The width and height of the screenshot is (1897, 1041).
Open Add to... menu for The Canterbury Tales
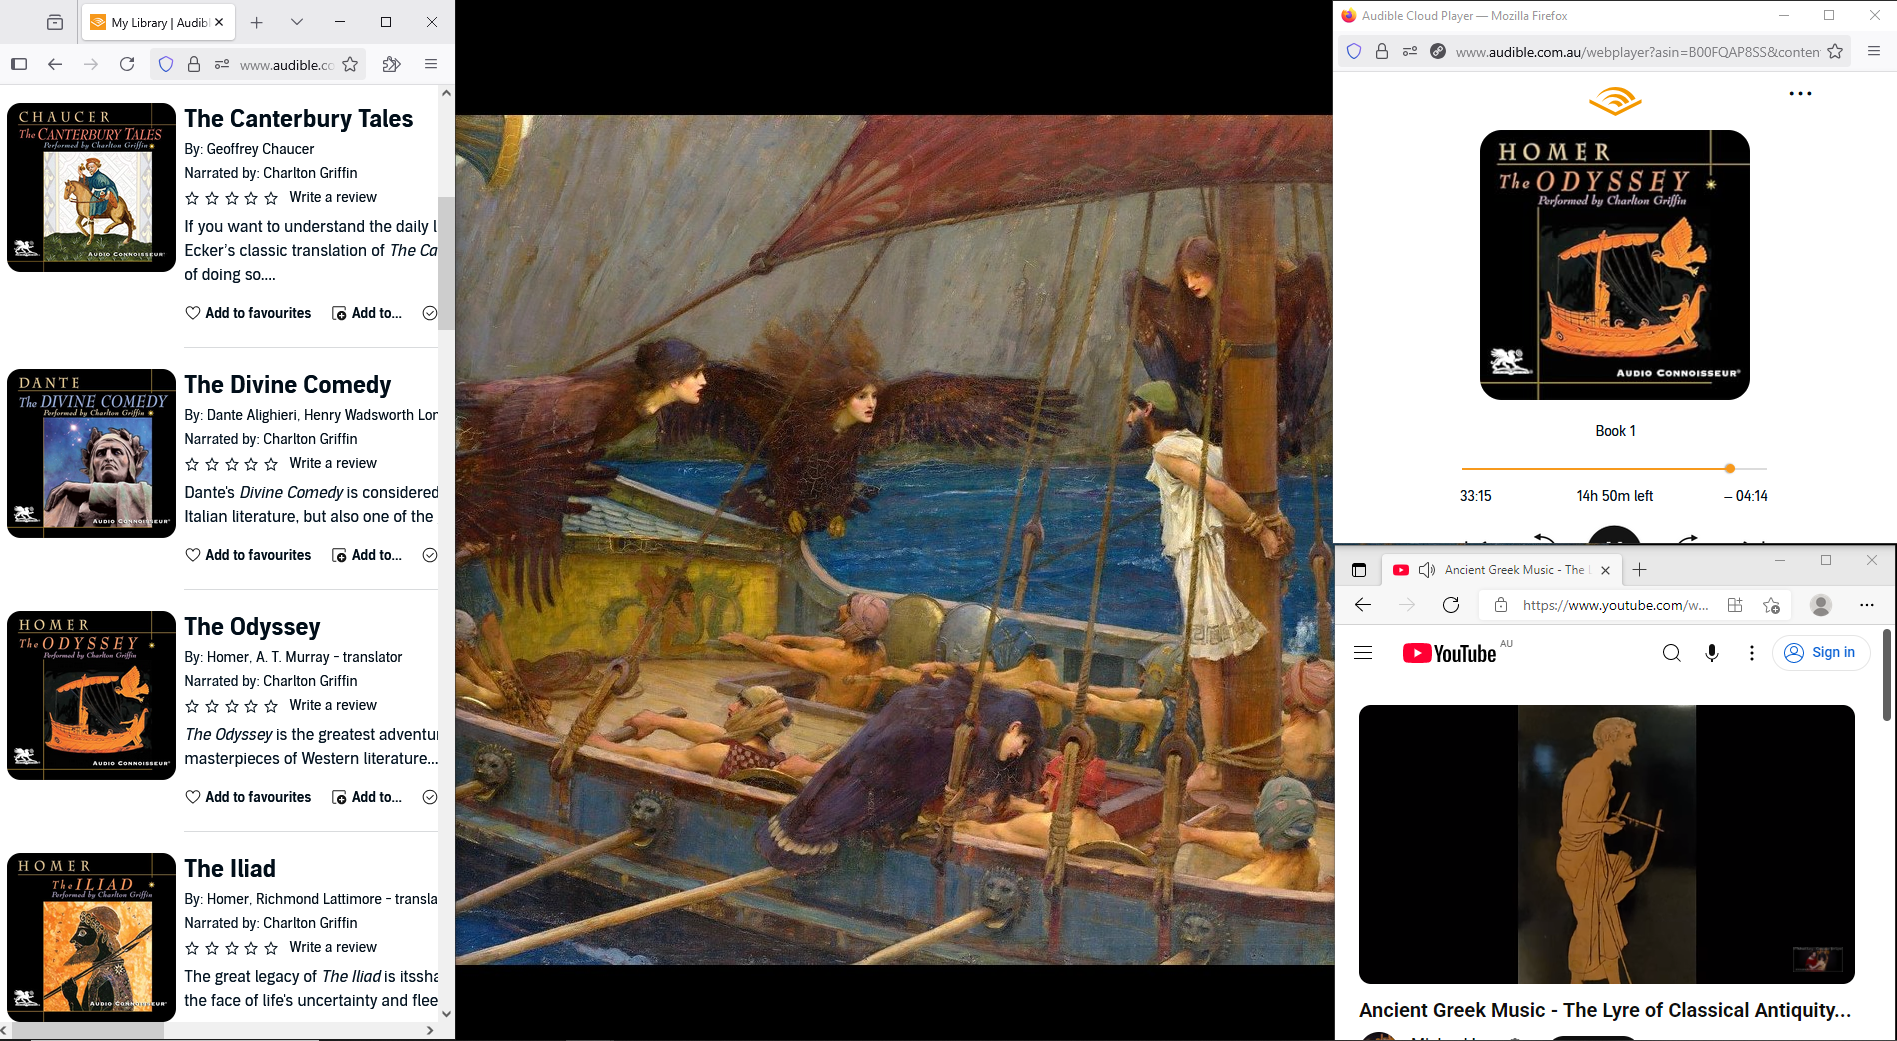click(x=367, y=313)
